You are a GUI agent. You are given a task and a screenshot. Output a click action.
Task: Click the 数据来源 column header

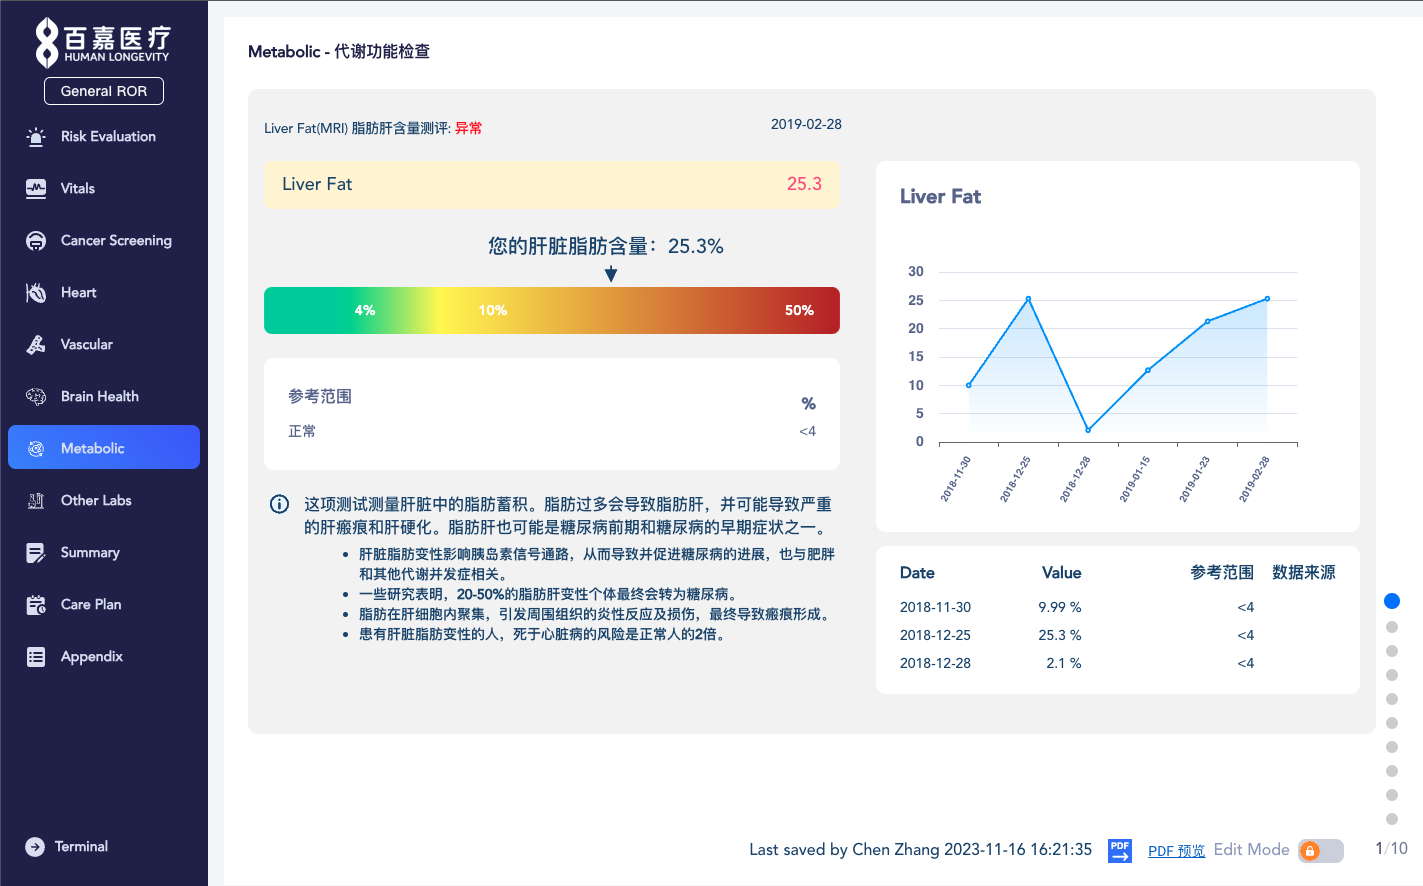(1304, 573)
